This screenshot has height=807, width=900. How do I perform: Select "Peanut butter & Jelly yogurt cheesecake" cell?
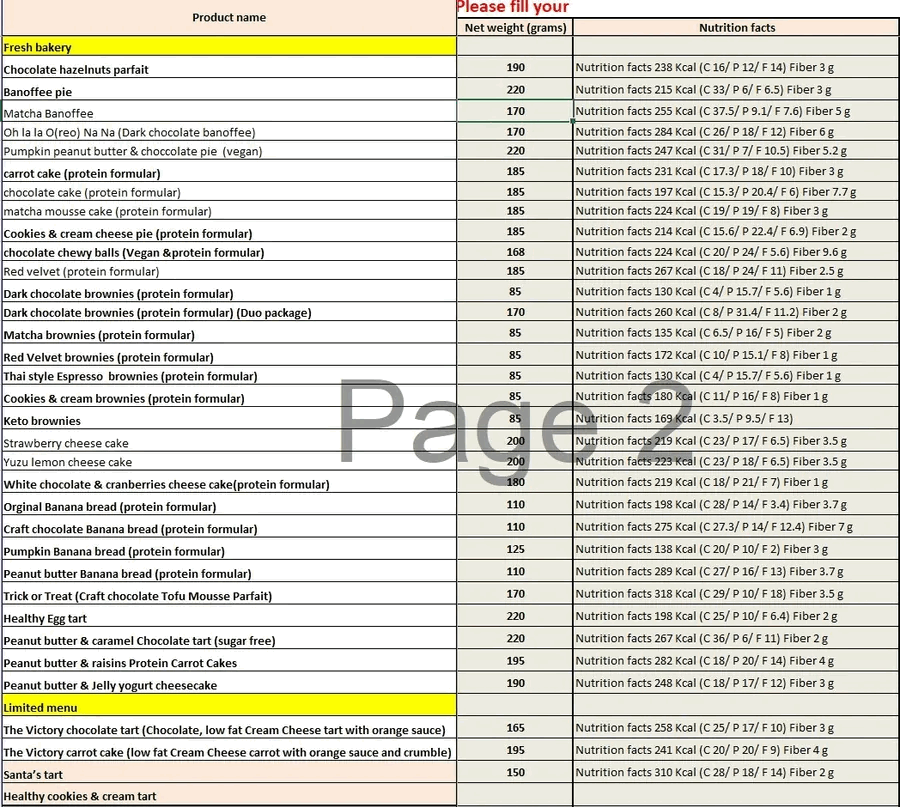(x=229, y=683)
